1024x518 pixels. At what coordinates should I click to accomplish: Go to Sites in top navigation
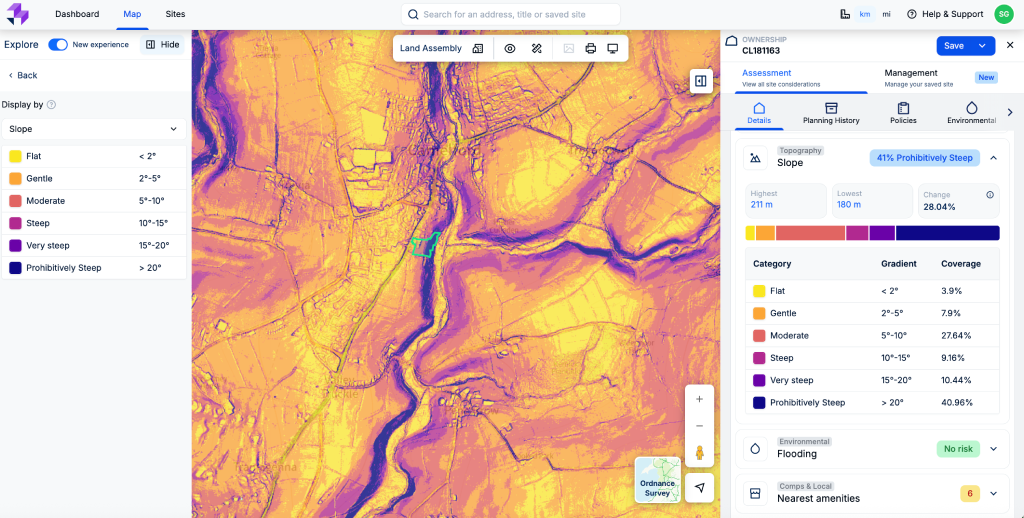click(x=176, y=14)
